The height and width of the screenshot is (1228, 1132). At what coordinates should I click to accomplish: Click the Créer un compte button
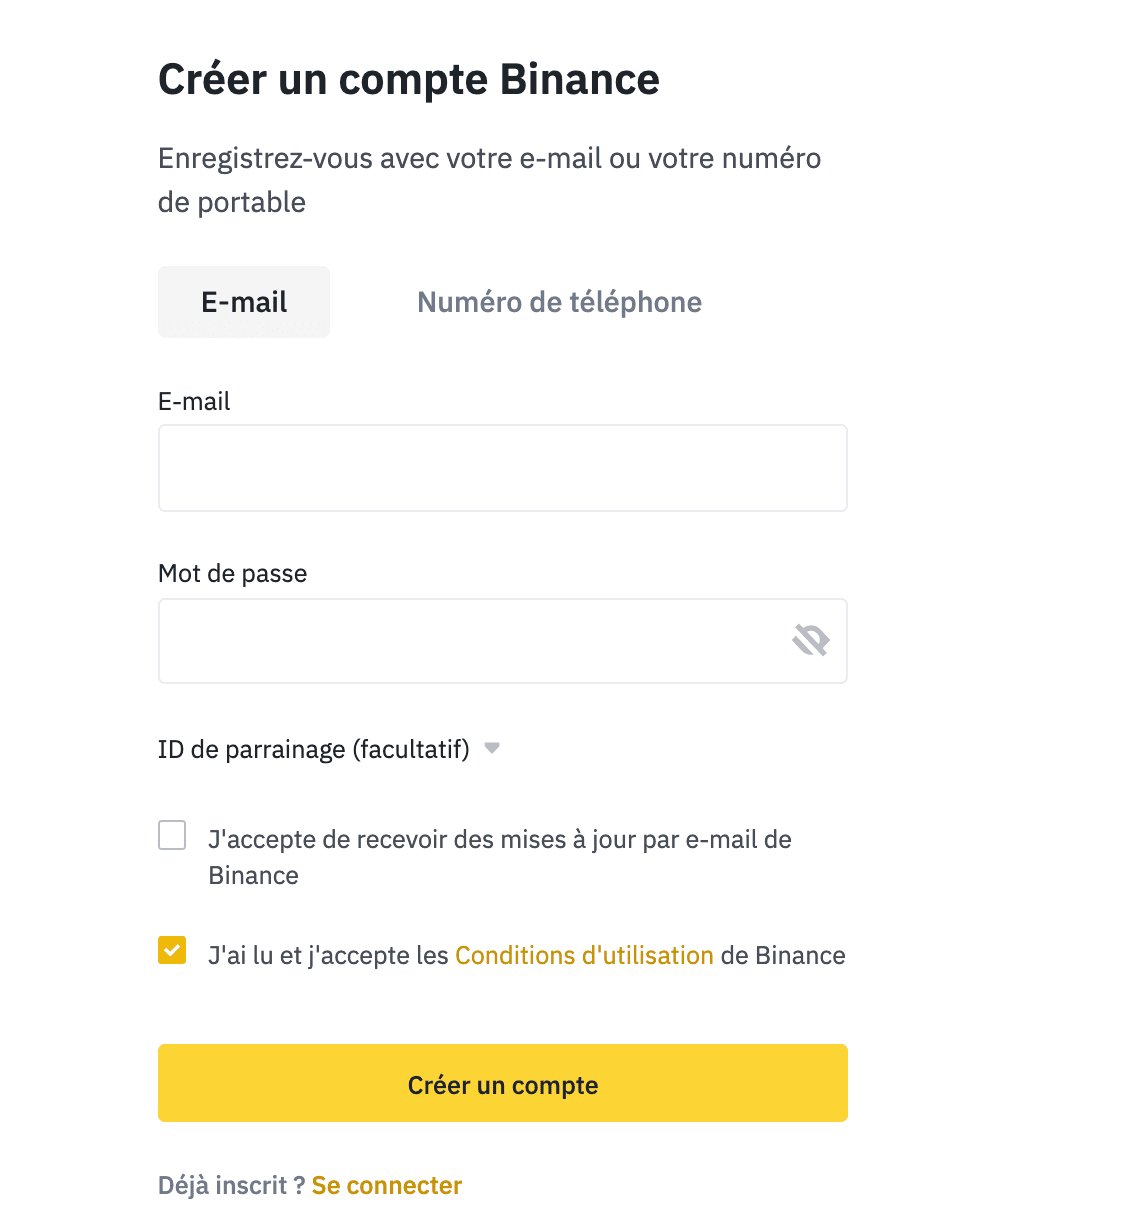coord(503,1083)
